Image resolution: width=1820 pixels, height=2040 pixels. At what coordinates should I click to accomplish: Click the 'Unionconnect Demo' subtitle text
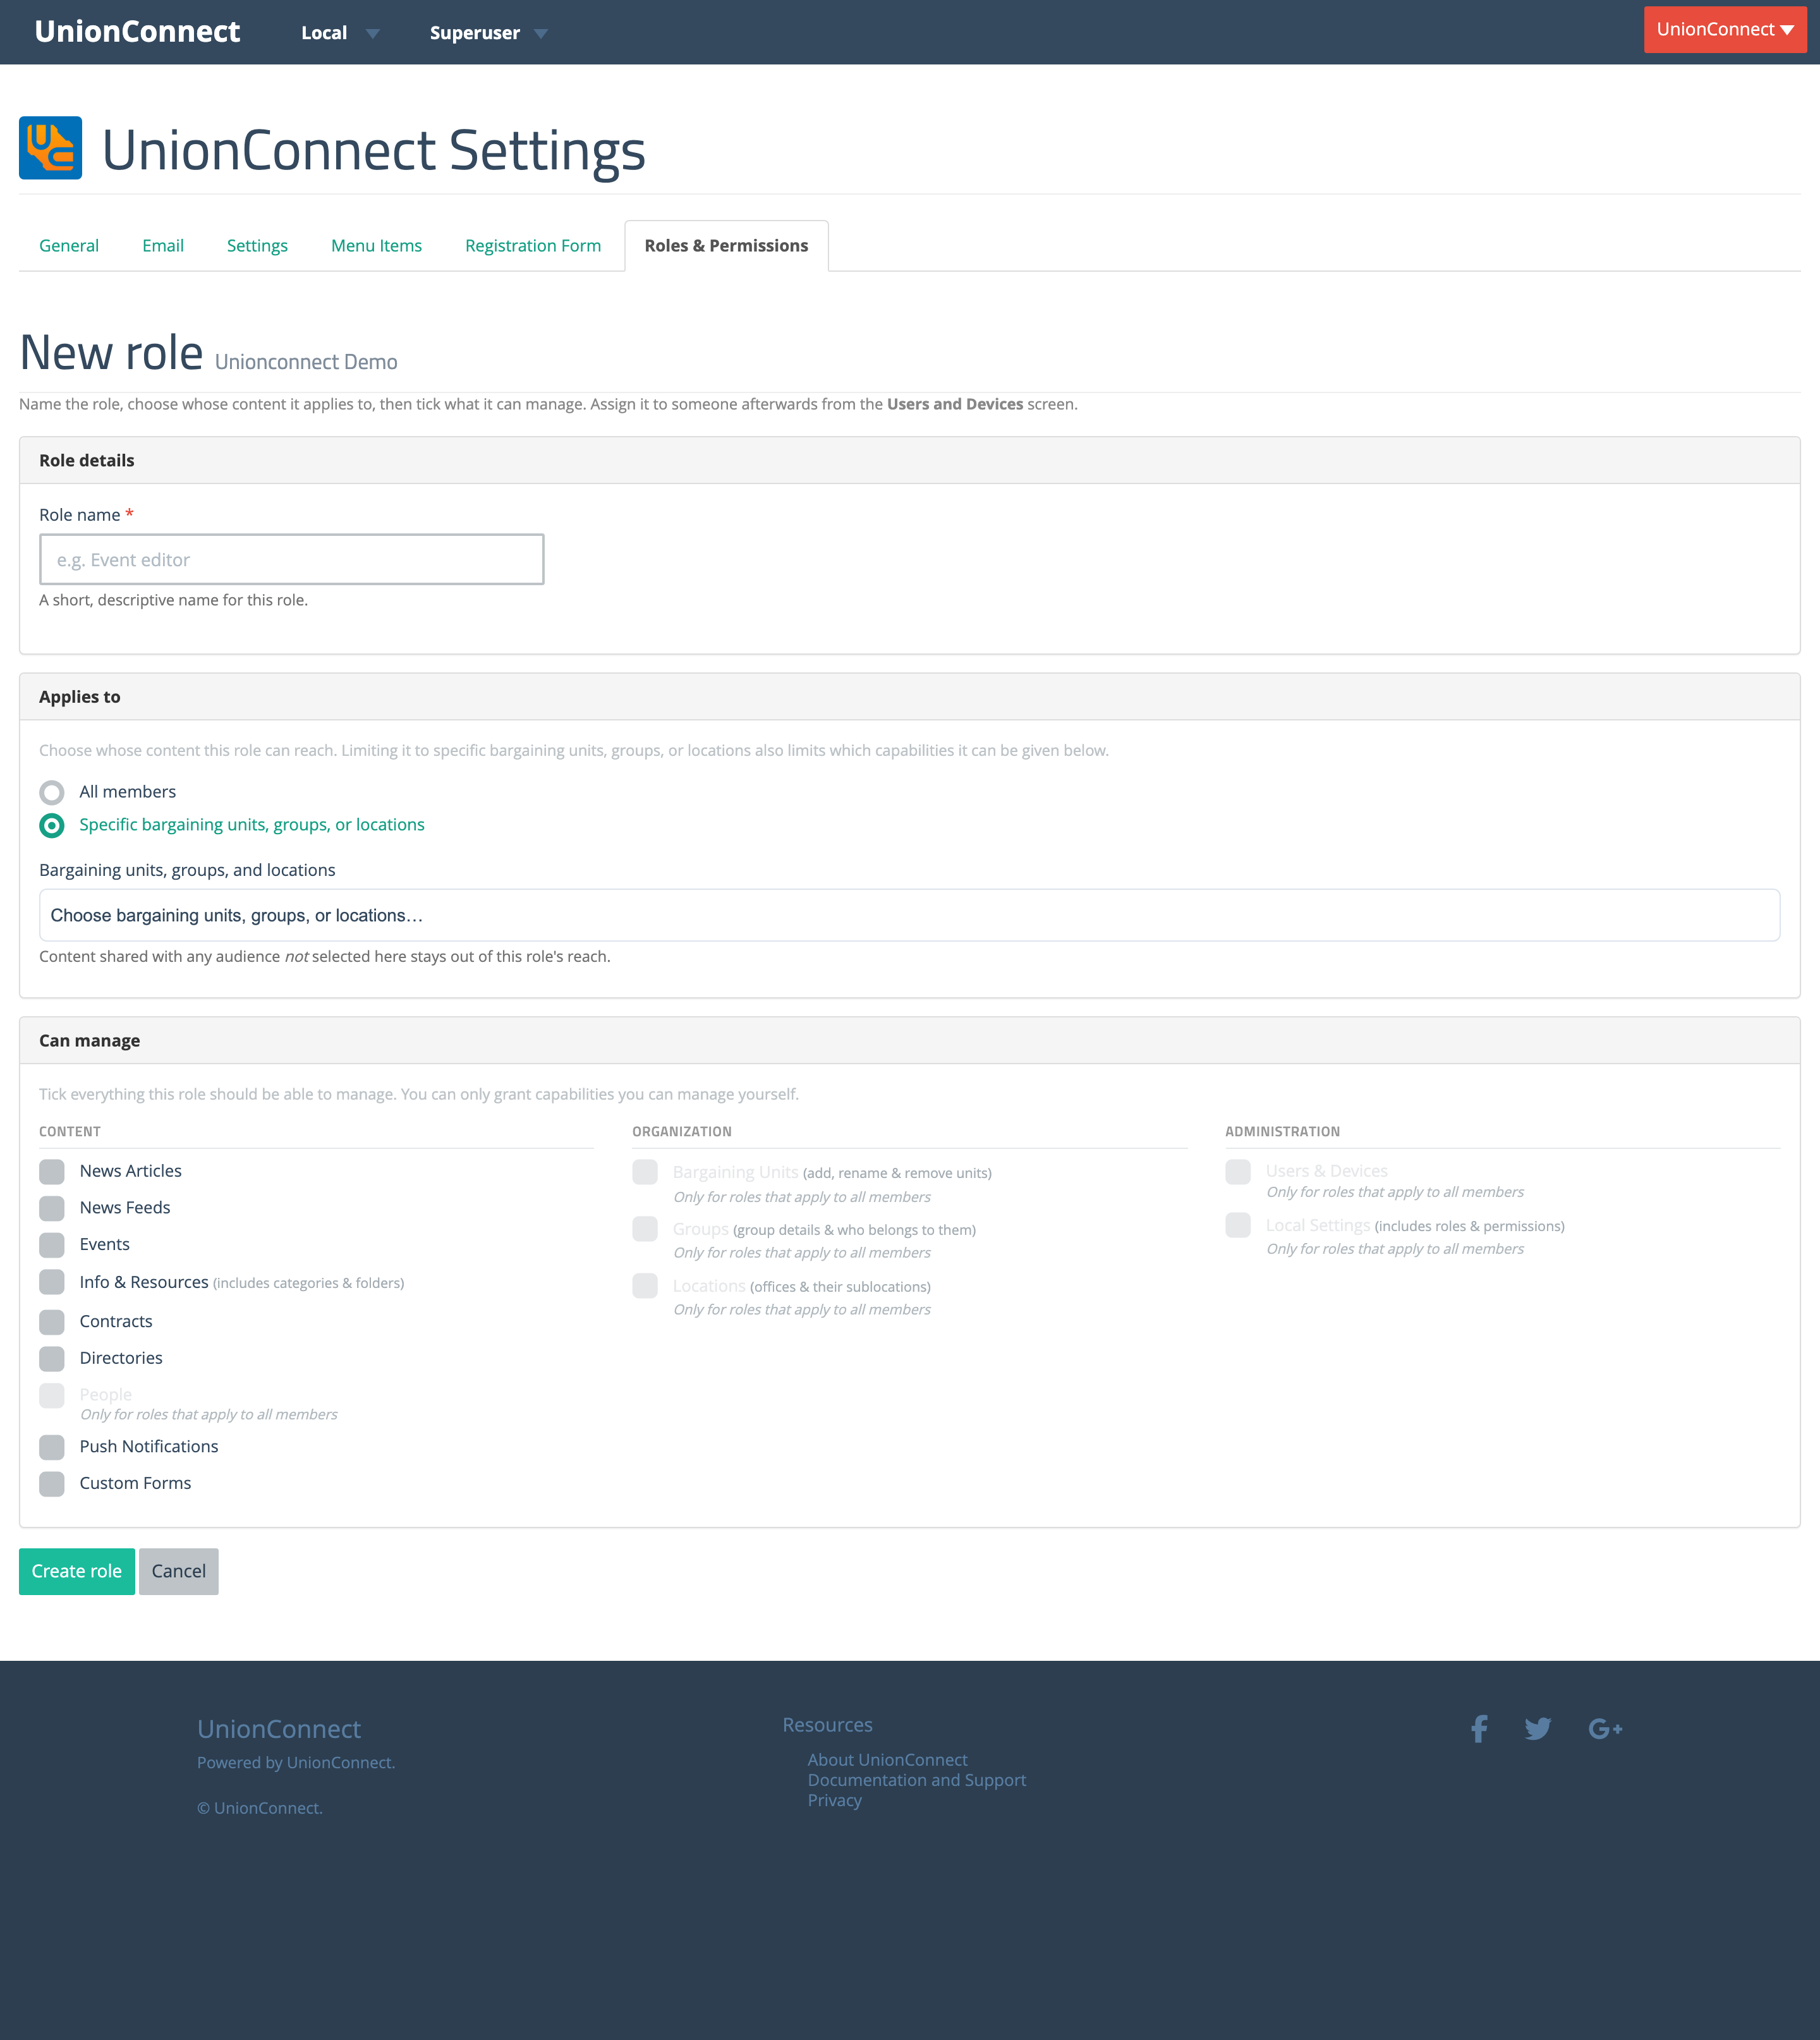[x=306, y=362]
